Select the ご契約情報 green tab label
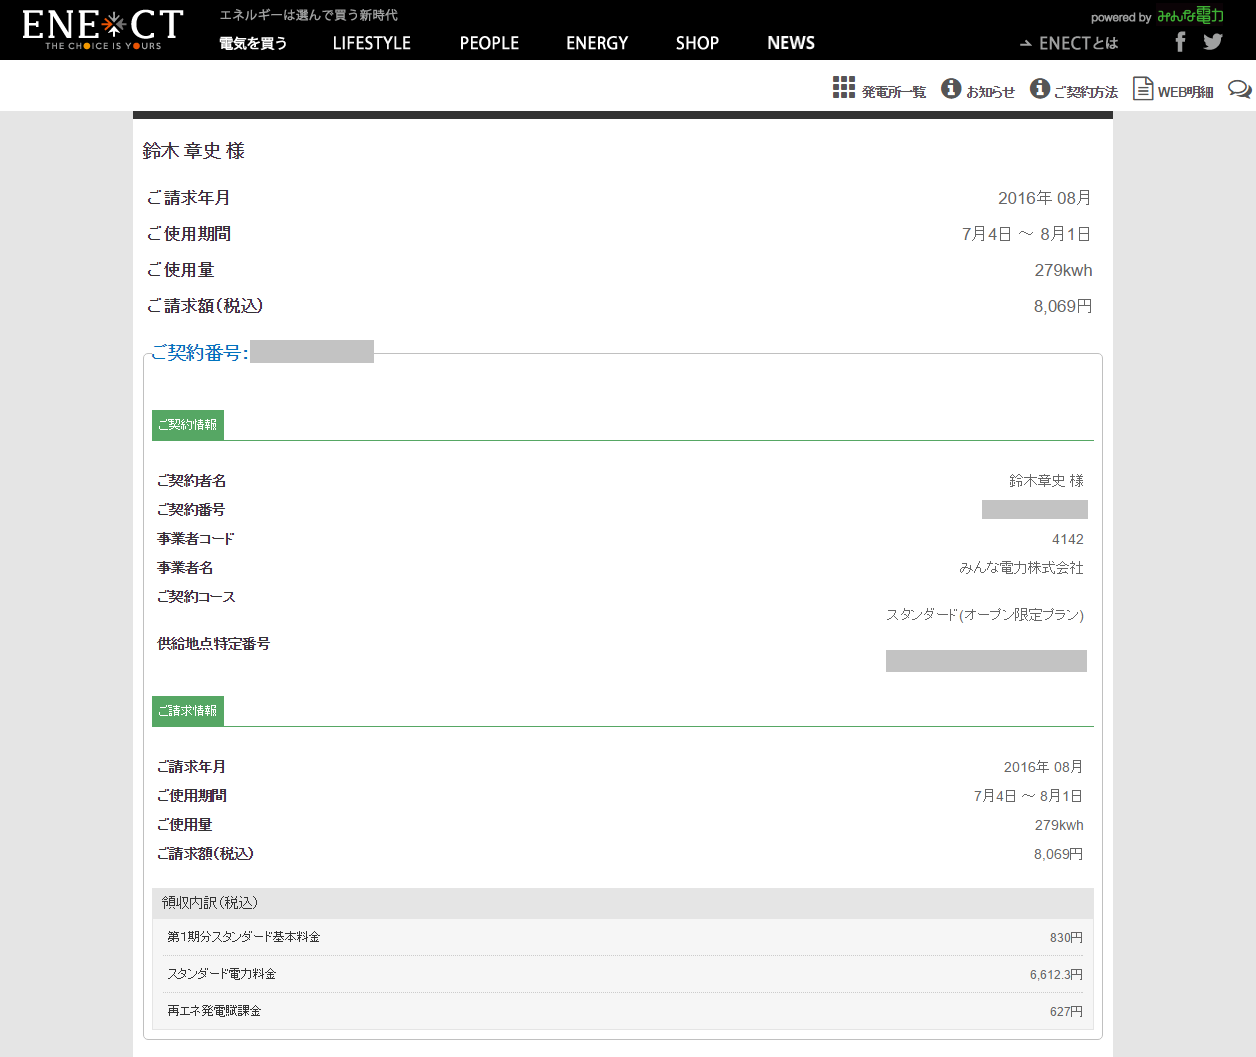 click(x=188, y=425)
